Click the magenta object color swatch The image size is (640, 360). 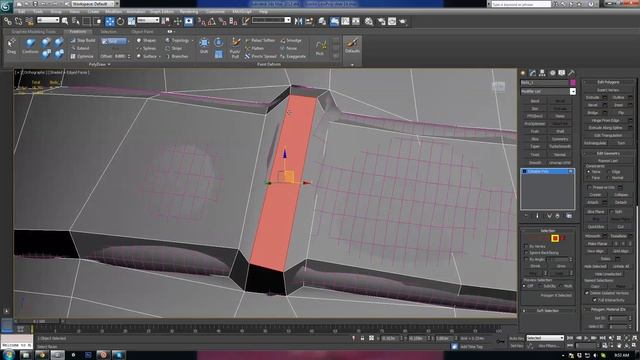[x=573, y=82]
